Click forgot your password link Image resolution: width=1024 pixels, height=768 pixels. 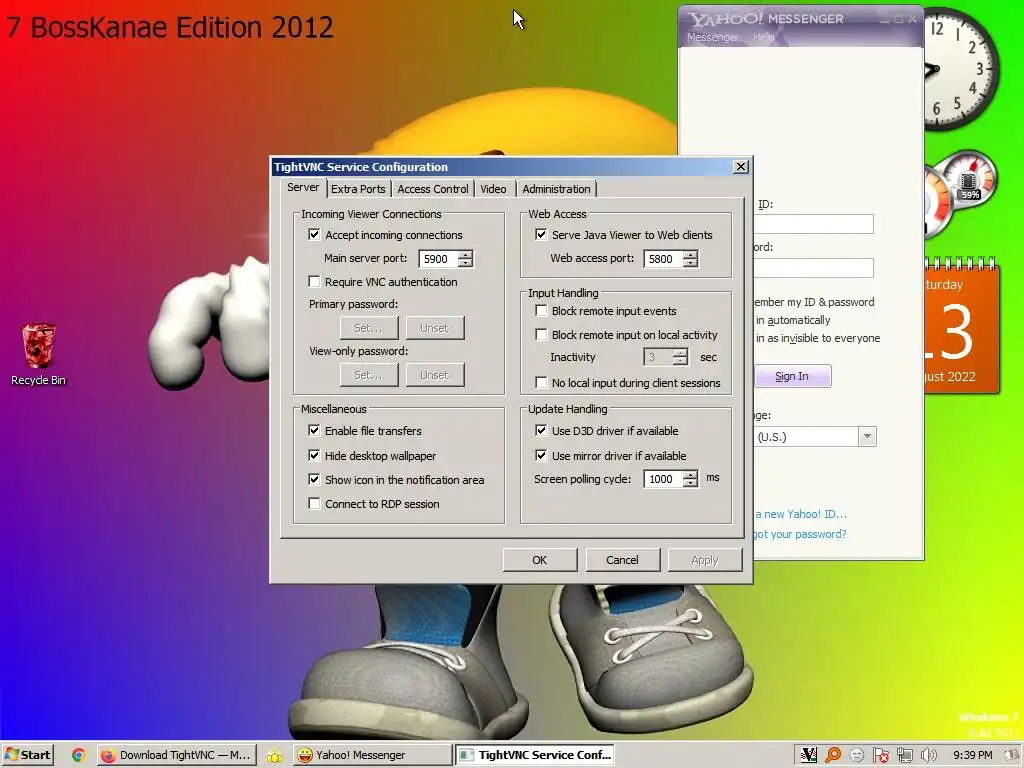[x=799, y=534]
